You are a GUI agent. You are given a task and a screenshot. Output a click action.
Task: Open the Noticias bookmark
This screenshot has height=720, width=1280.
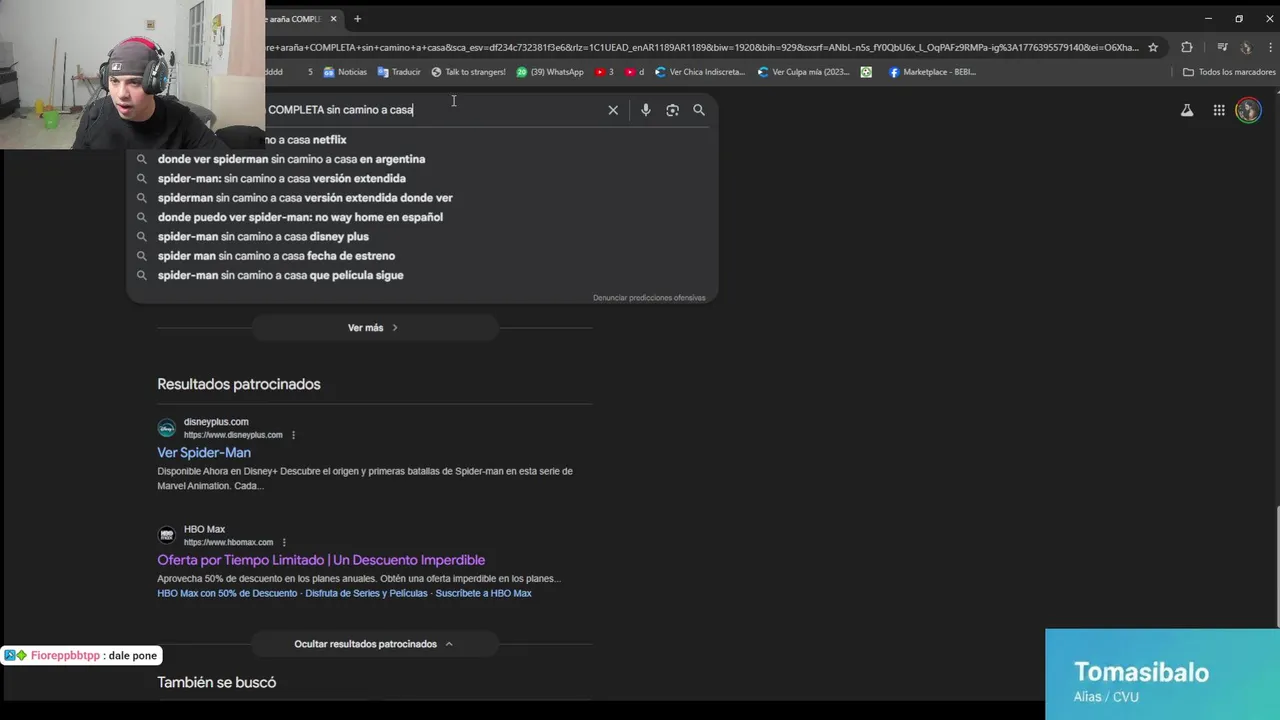click(x=345, y=72)
